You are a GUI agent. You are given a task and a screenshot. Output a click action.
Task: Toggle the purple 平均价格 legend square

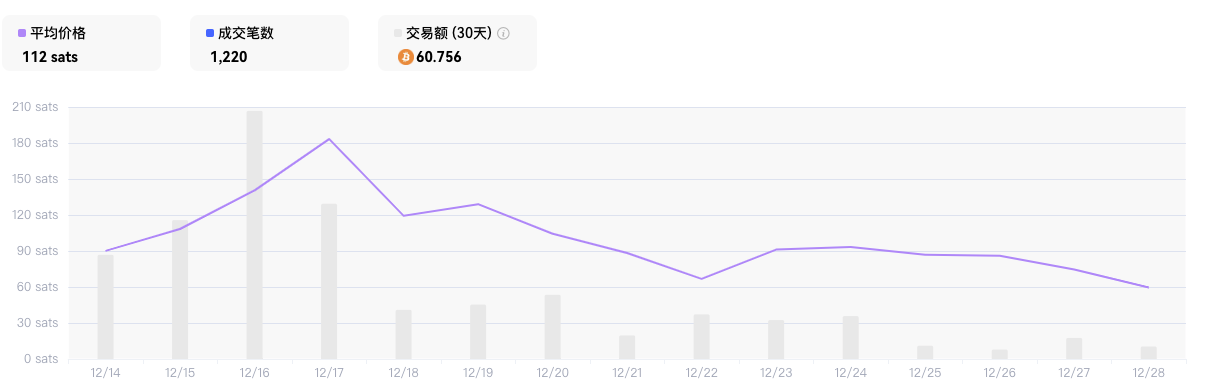coord(22,33)
